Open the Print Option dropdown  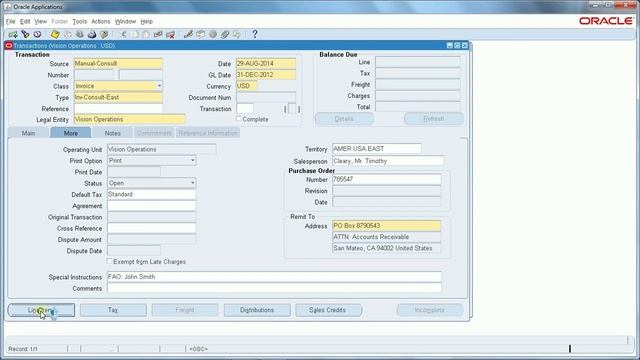click(193, 160)
